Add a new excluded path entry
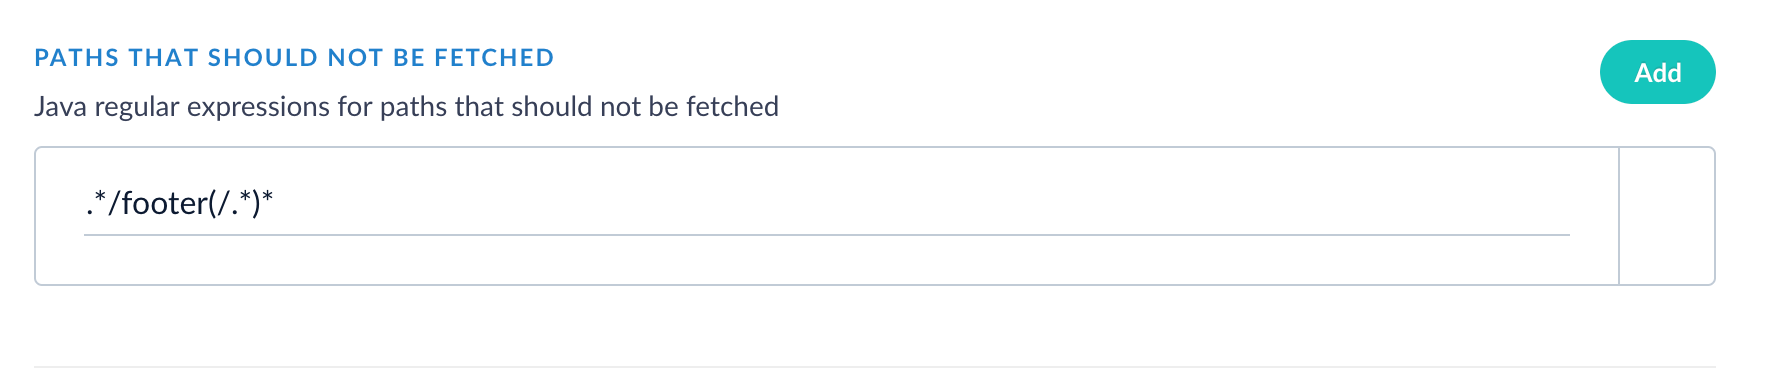The image size is (1777, 372). (1657, 72)
